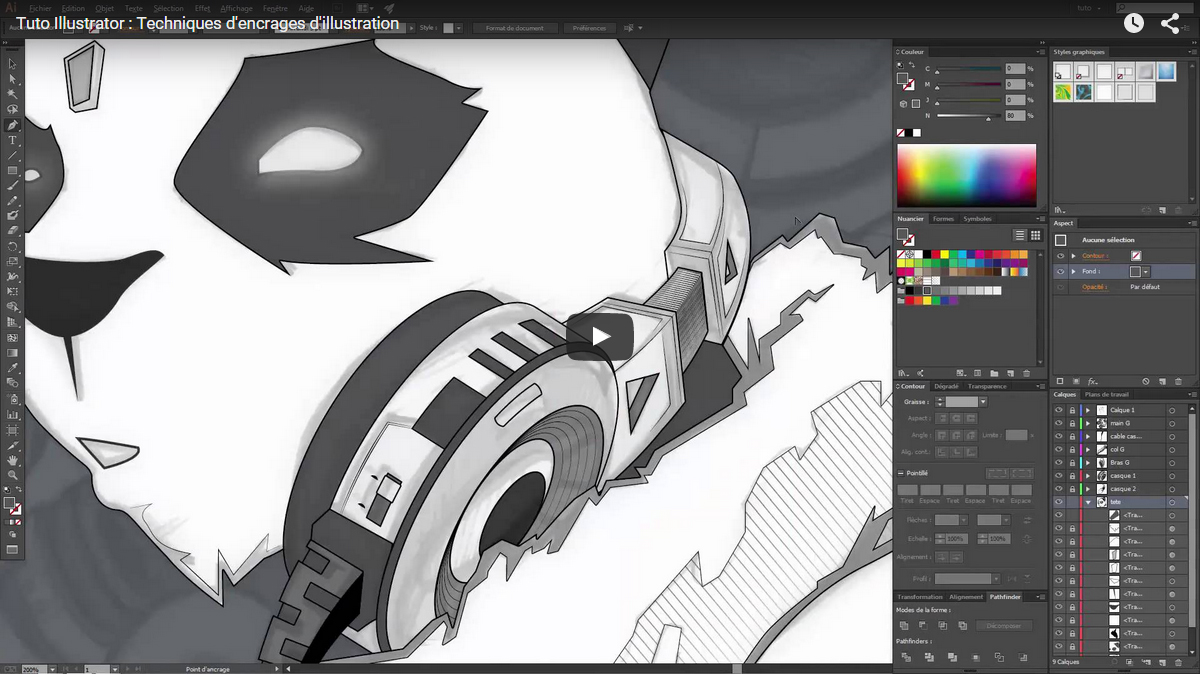Select the blue gradient graphic style thumbnail

pos(1166,72)
